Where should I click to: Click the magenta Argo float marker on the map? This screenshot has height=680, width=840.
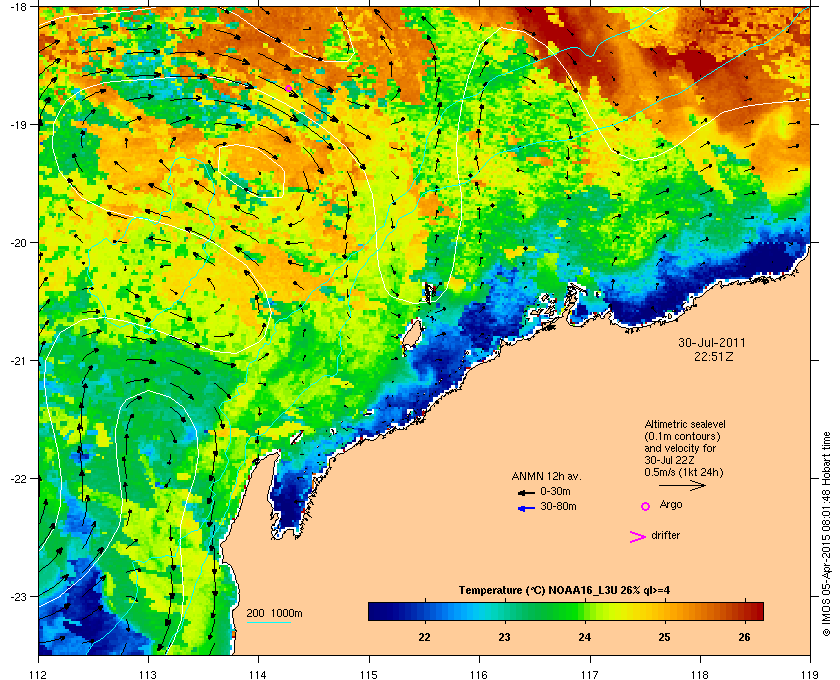click(x=288, y=88)
